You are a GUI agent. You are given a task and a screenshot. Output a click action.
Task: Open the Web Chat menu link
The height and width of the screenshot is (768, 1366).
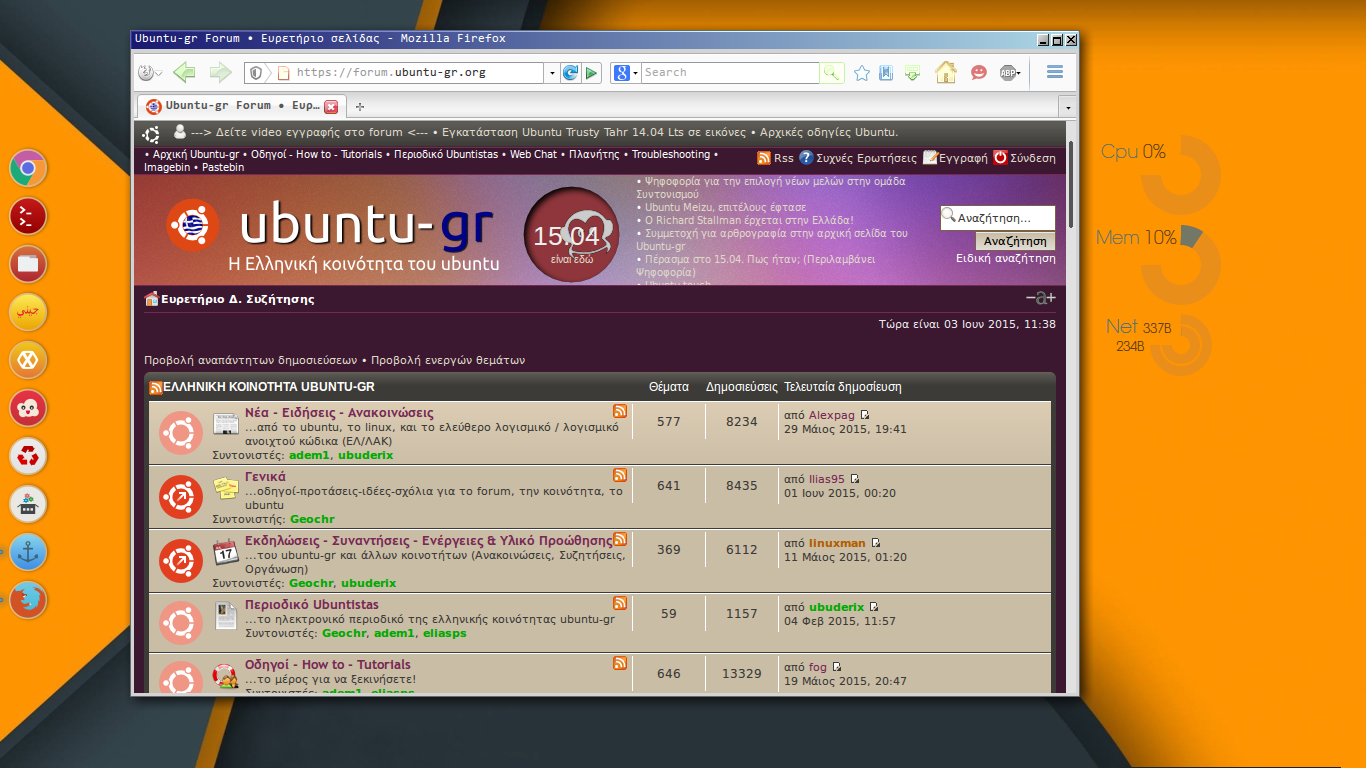tap(533, 155)
